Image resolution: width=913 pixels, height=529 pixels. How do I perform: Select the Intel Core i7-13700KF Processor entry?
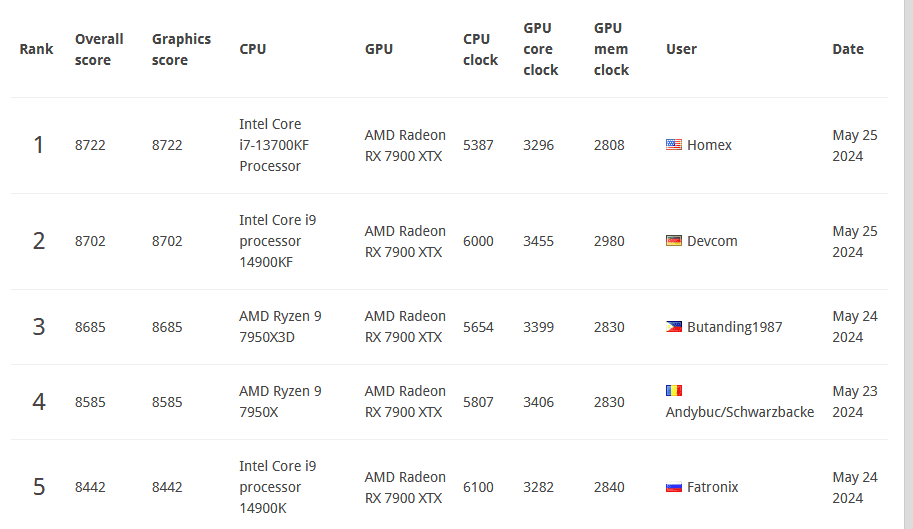pyautogui.click(x=274, y=145)
